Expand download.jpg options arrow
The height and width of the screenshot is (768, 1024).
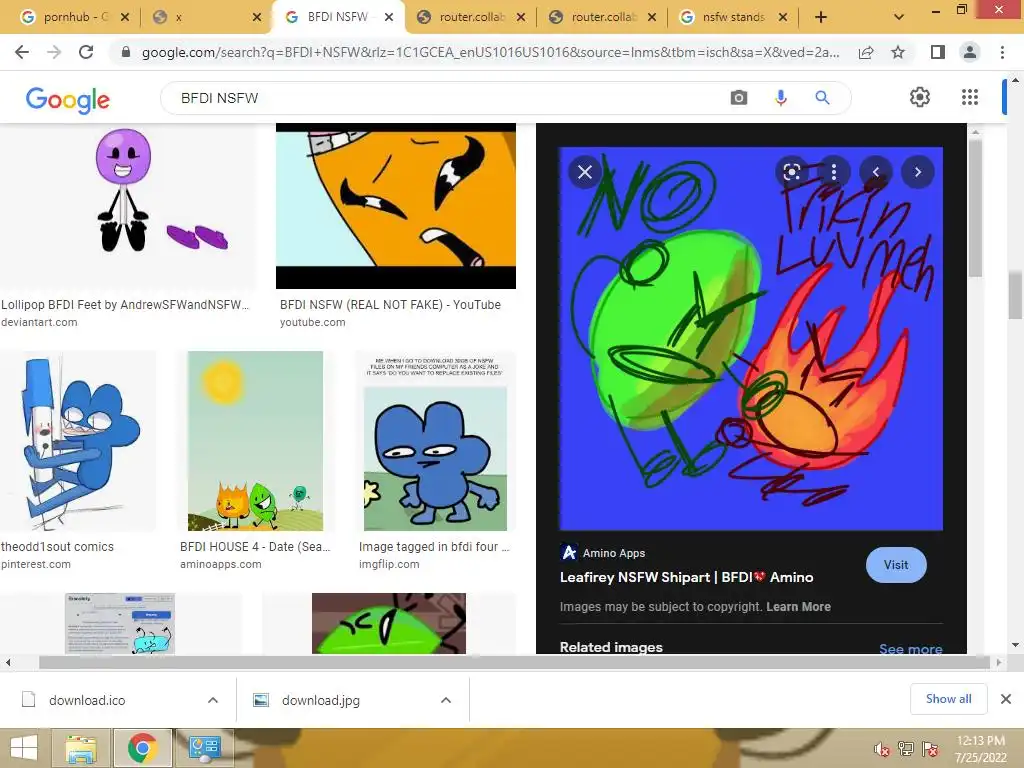pos(445,700)
